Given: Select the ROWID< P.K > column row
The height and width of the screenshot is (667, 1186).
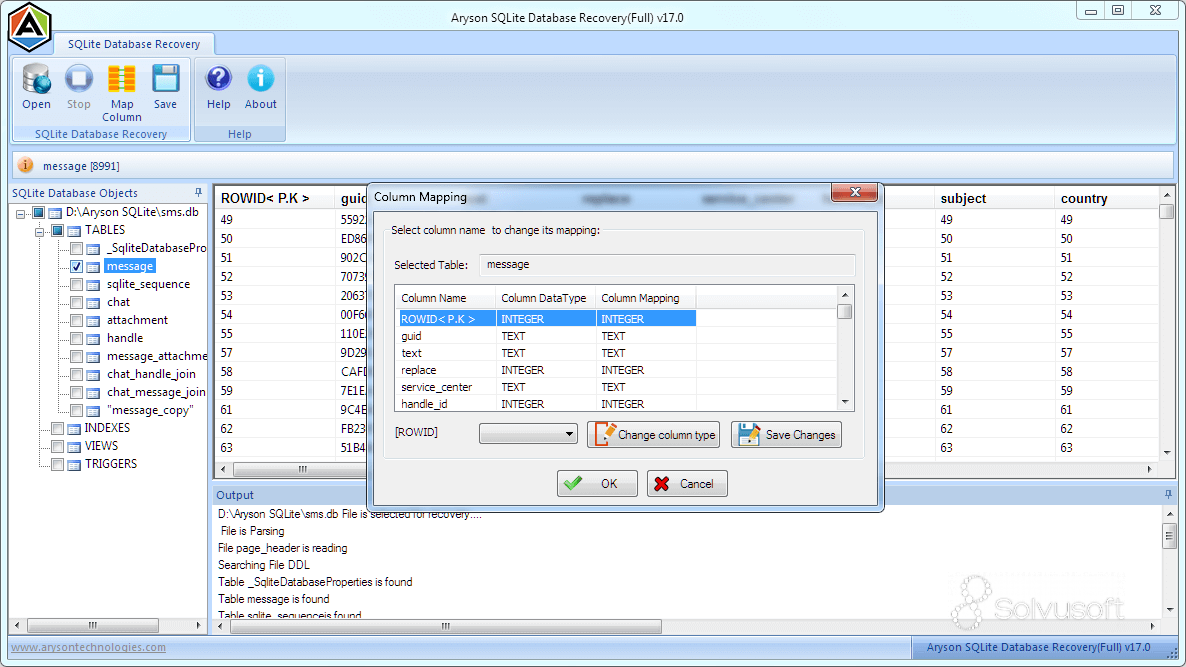Looking at the screenshot, I should [548, 319].
